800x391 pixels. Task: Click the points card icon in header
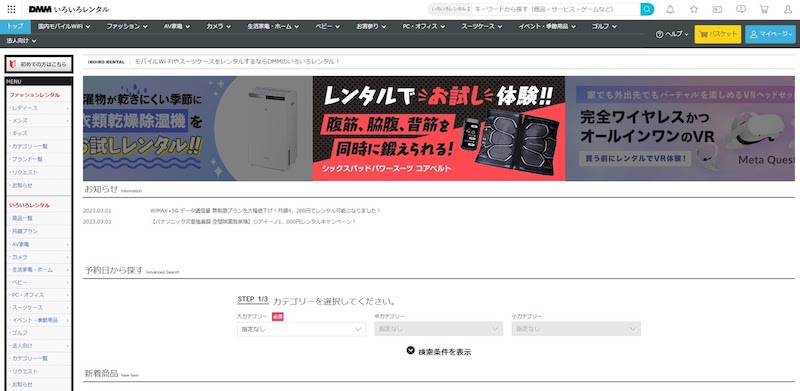click(x=717, y=9)
